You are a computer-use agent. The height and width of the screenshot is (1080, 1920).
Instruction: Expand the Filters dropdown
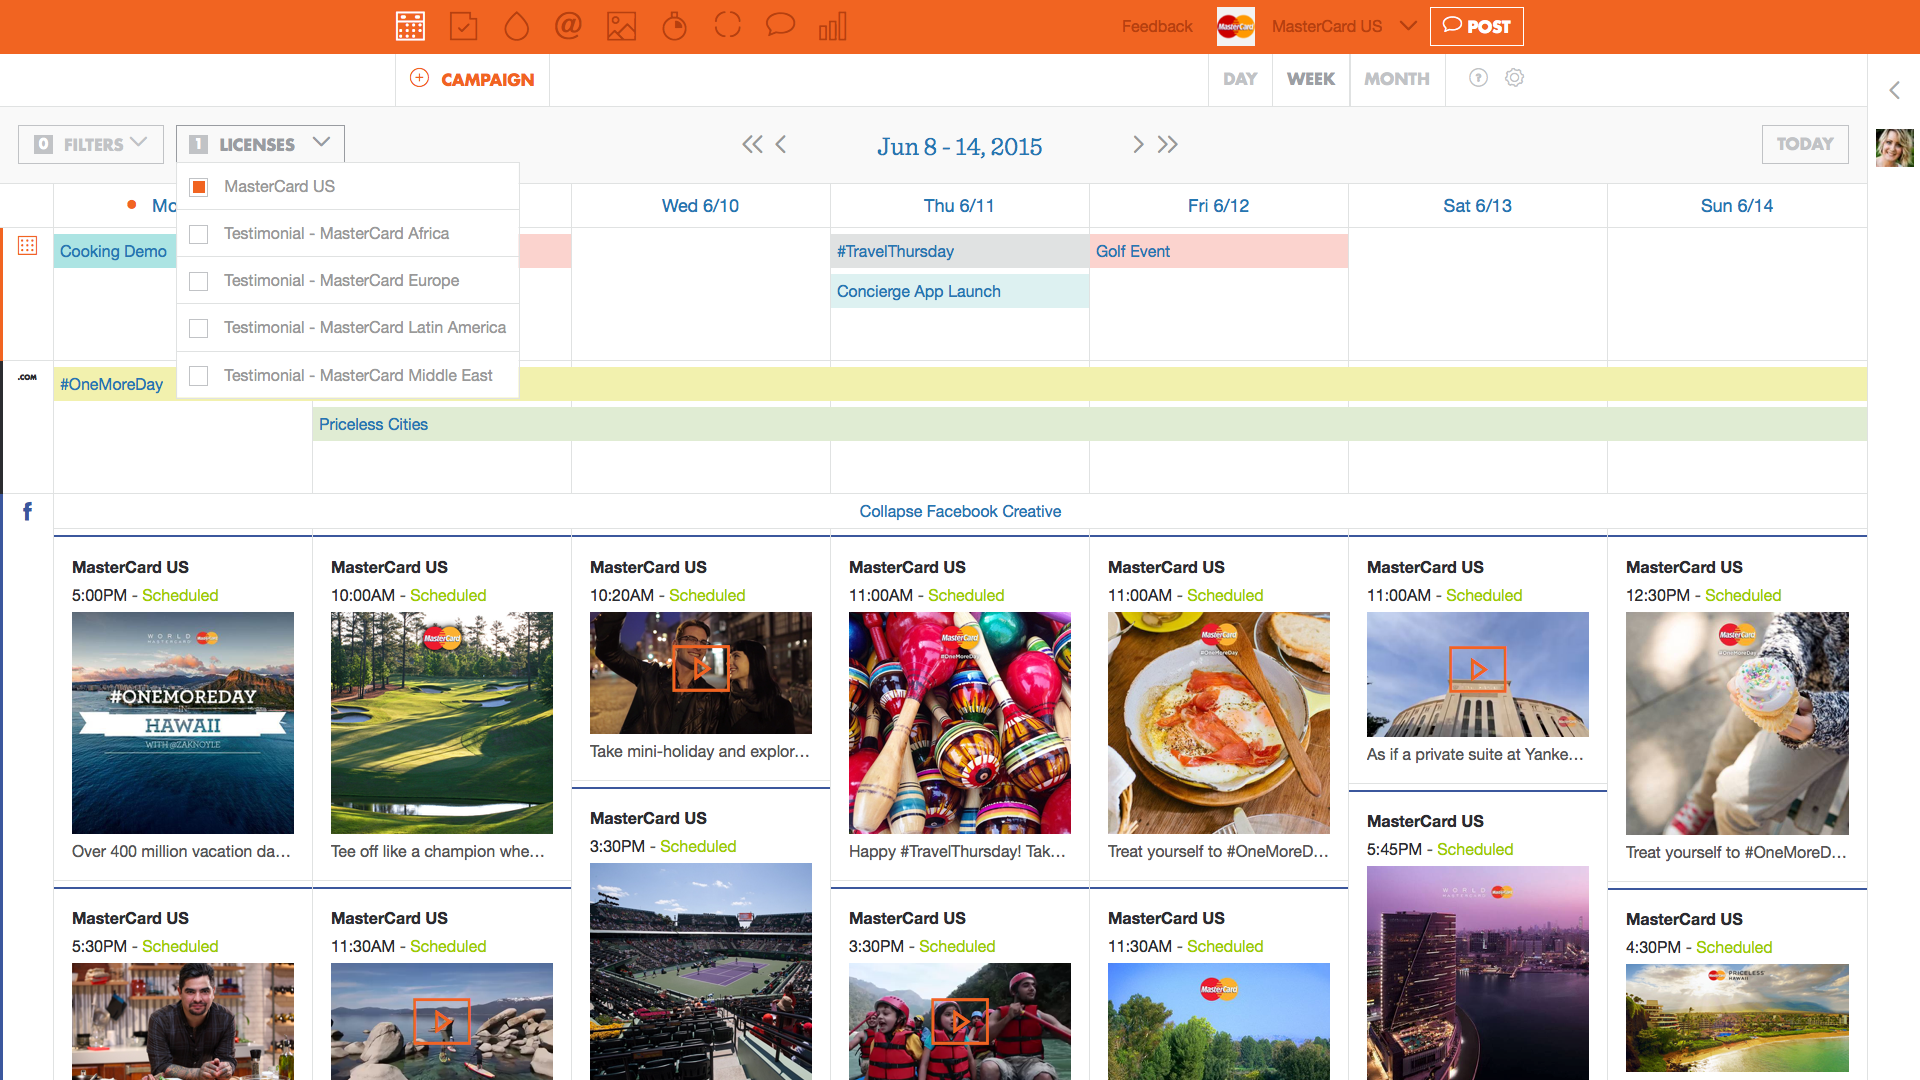(x=90, y=144)
